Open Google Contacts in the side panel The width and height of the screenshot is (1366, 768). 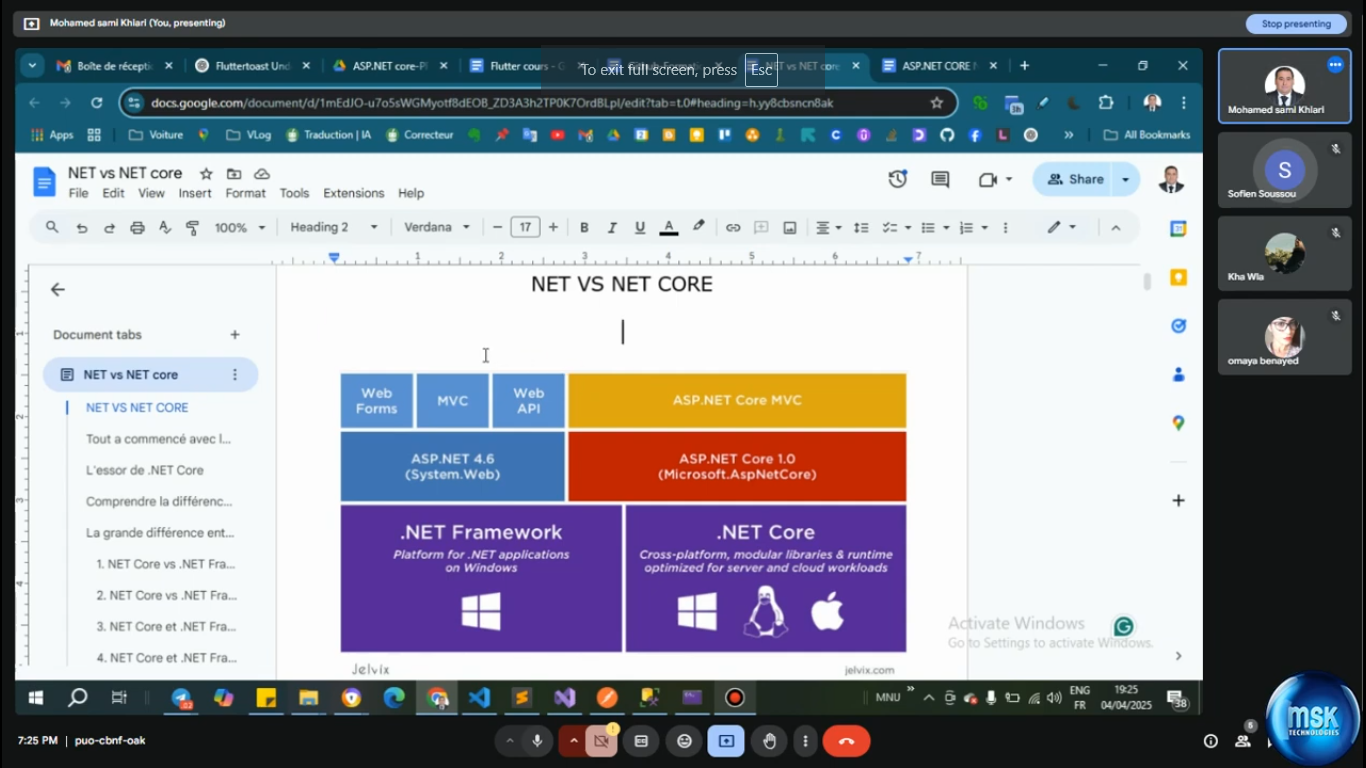(x=1179, y=374)
